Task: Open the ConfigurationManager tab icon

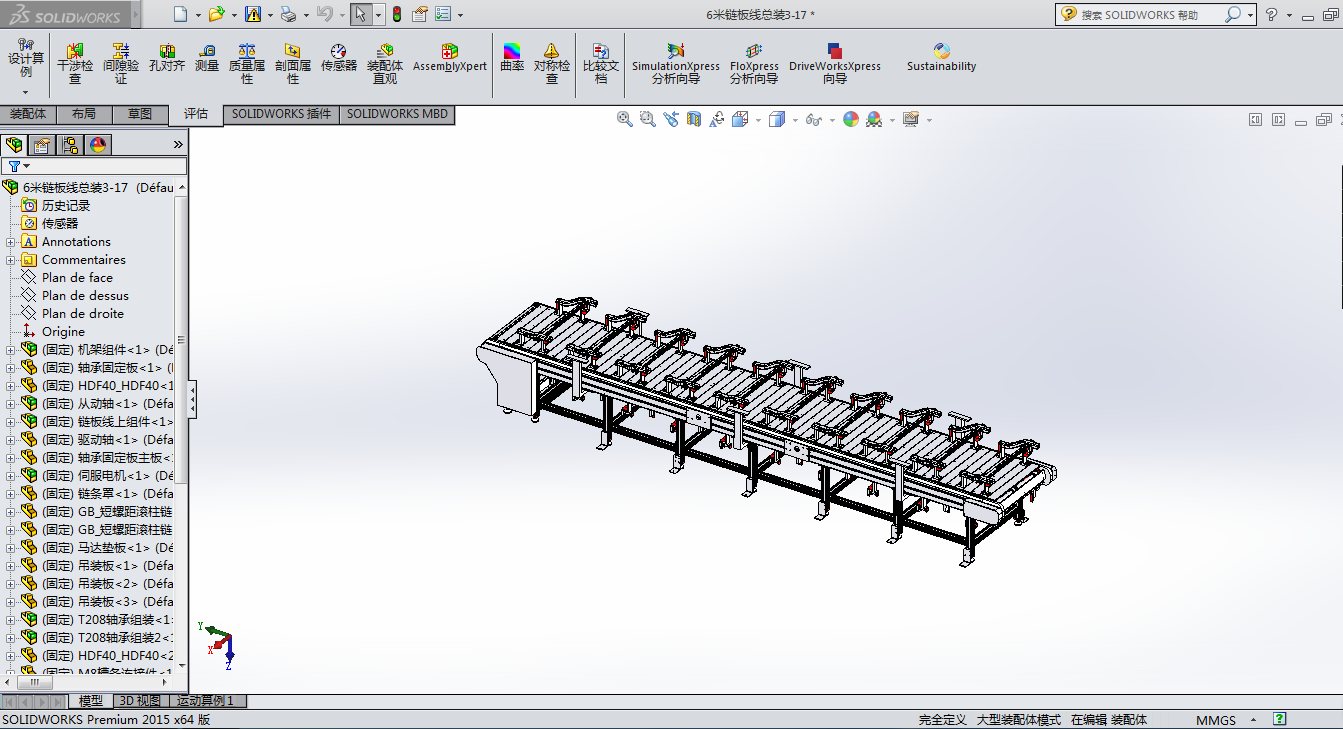Action: click(x=70, y=145)
